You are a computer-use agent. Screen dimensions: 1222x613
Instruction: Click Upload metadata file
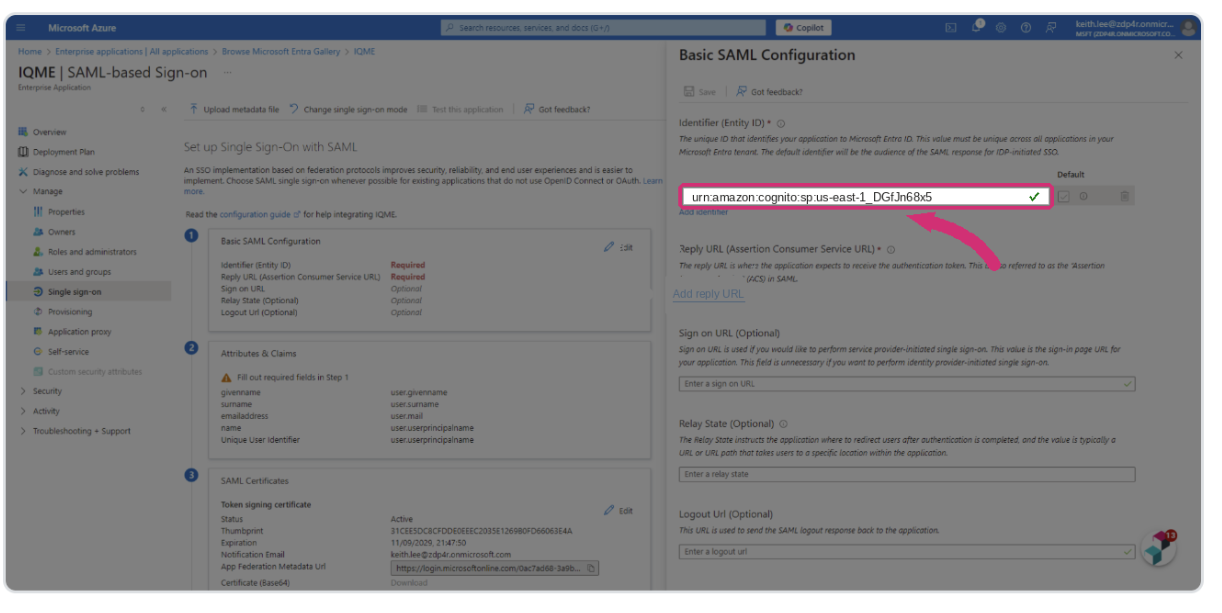(x=234, y=109)
